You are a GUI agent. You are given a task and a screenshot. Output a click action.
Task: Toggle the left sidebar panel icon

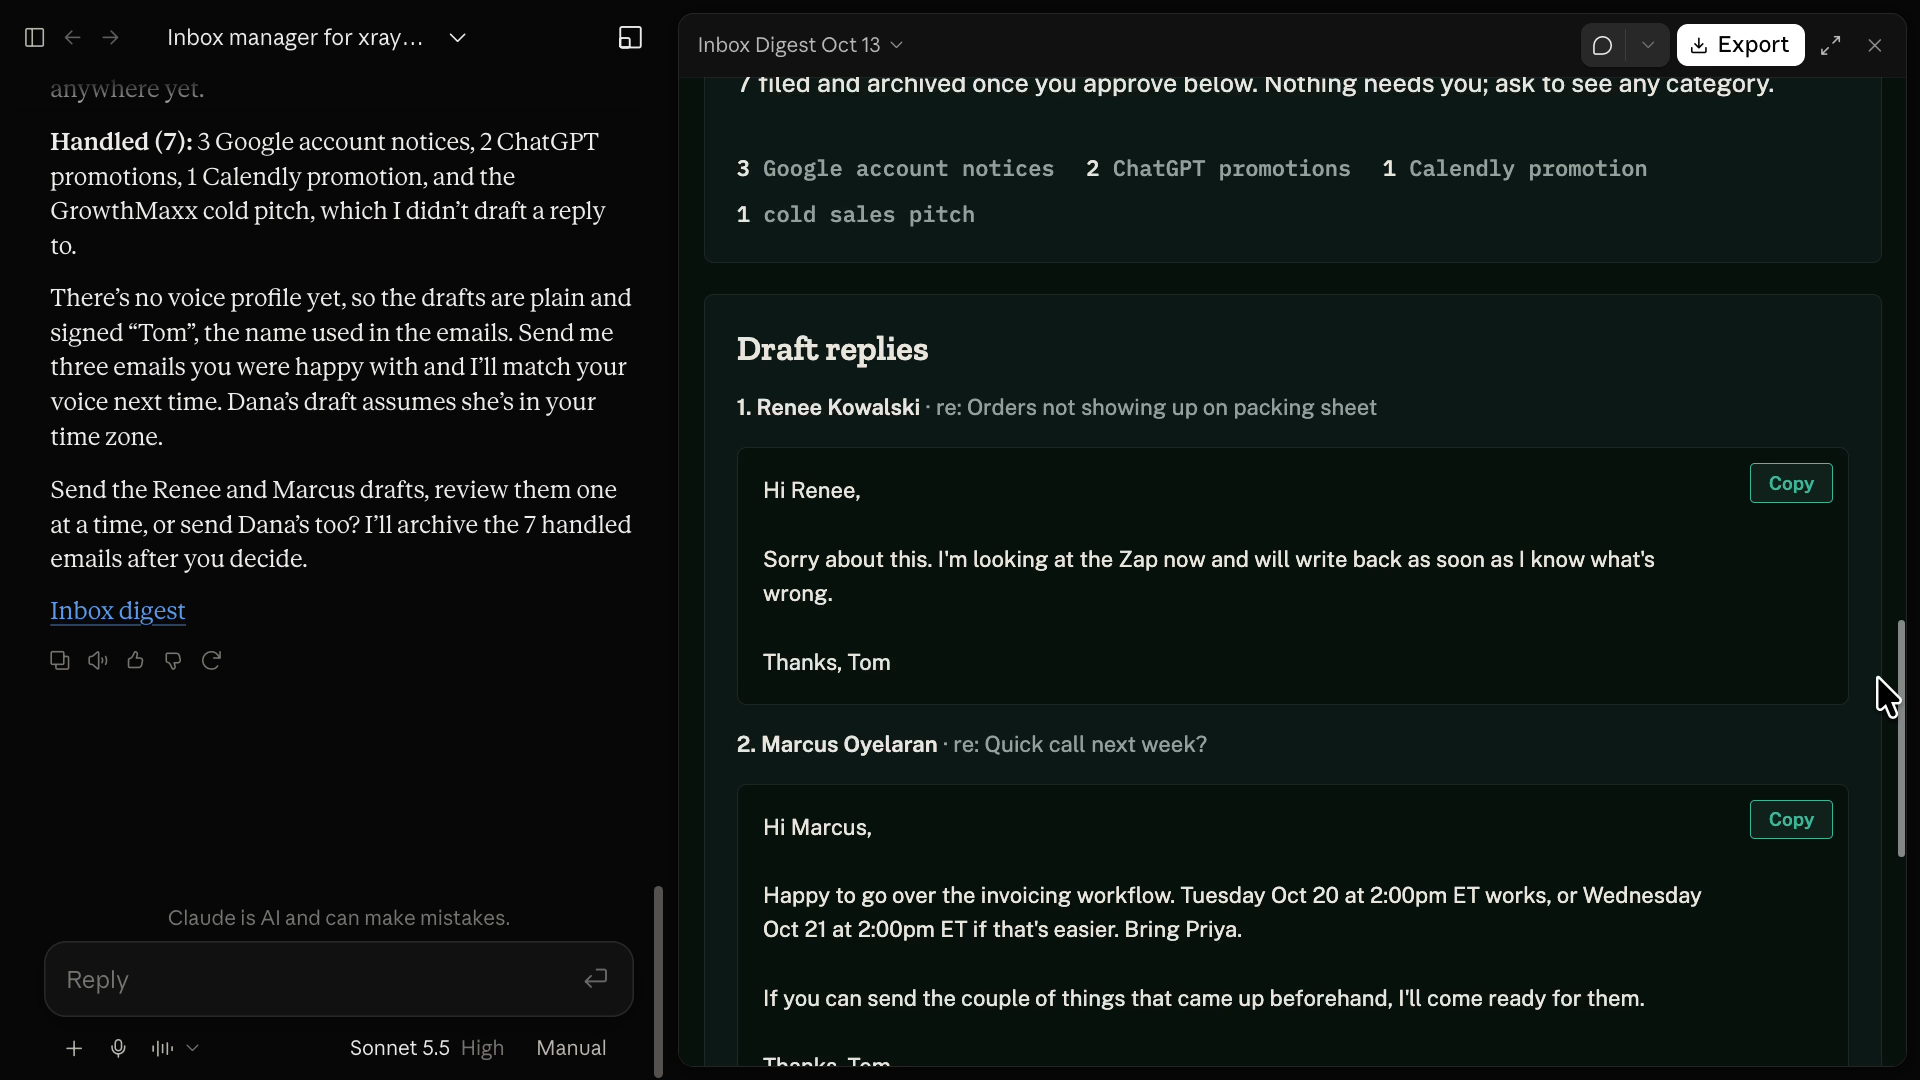(x=34, y=38)
